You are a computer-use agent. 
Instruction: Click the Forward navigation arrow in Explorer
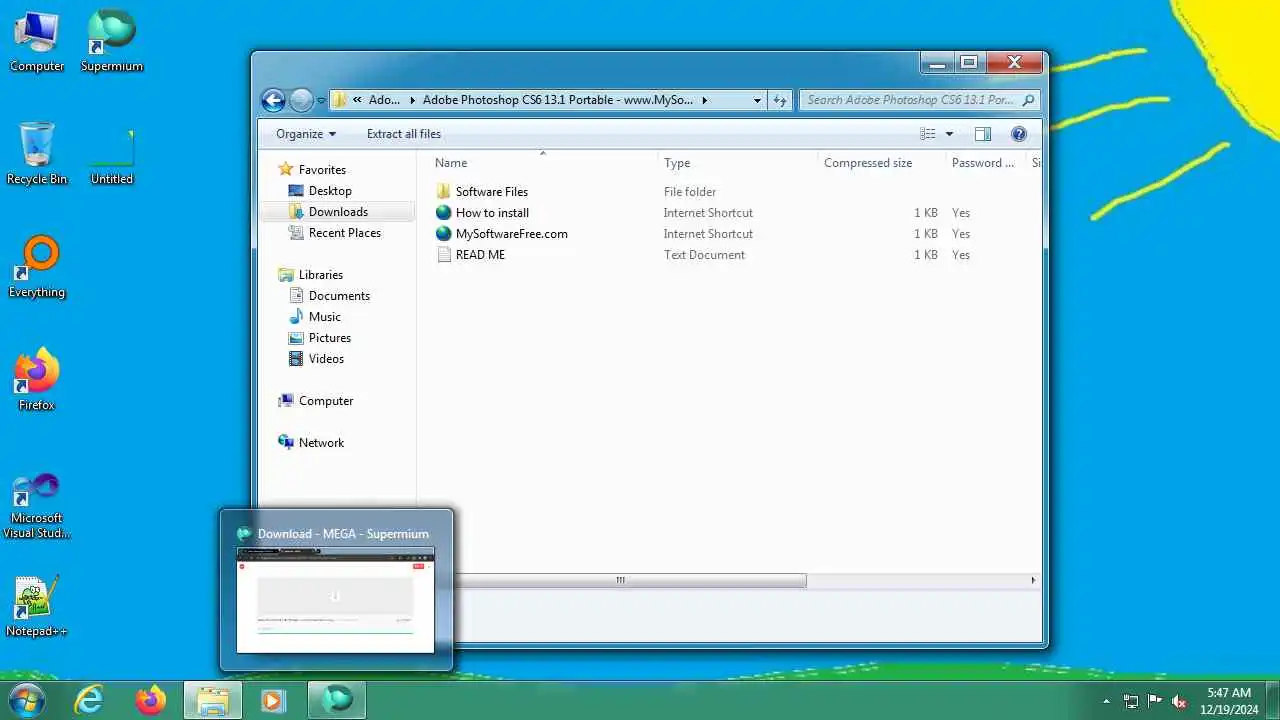301,100
